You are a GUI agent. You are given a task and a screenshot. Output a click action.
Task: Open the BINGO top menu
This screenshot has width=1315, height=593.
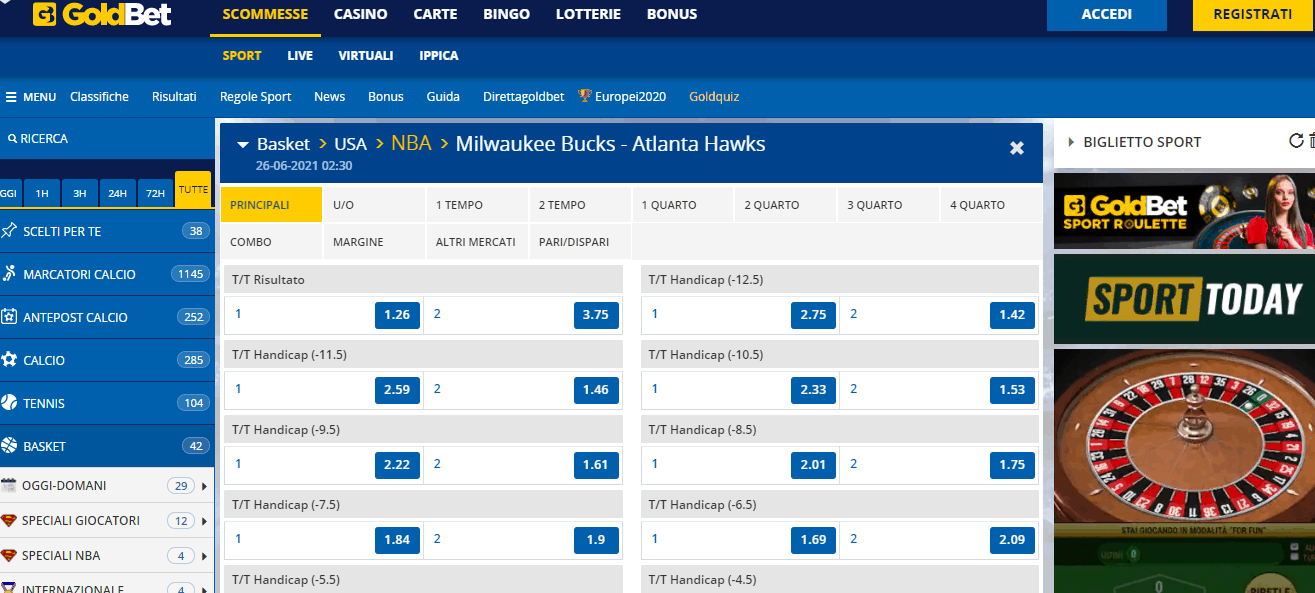pos(507,14)
